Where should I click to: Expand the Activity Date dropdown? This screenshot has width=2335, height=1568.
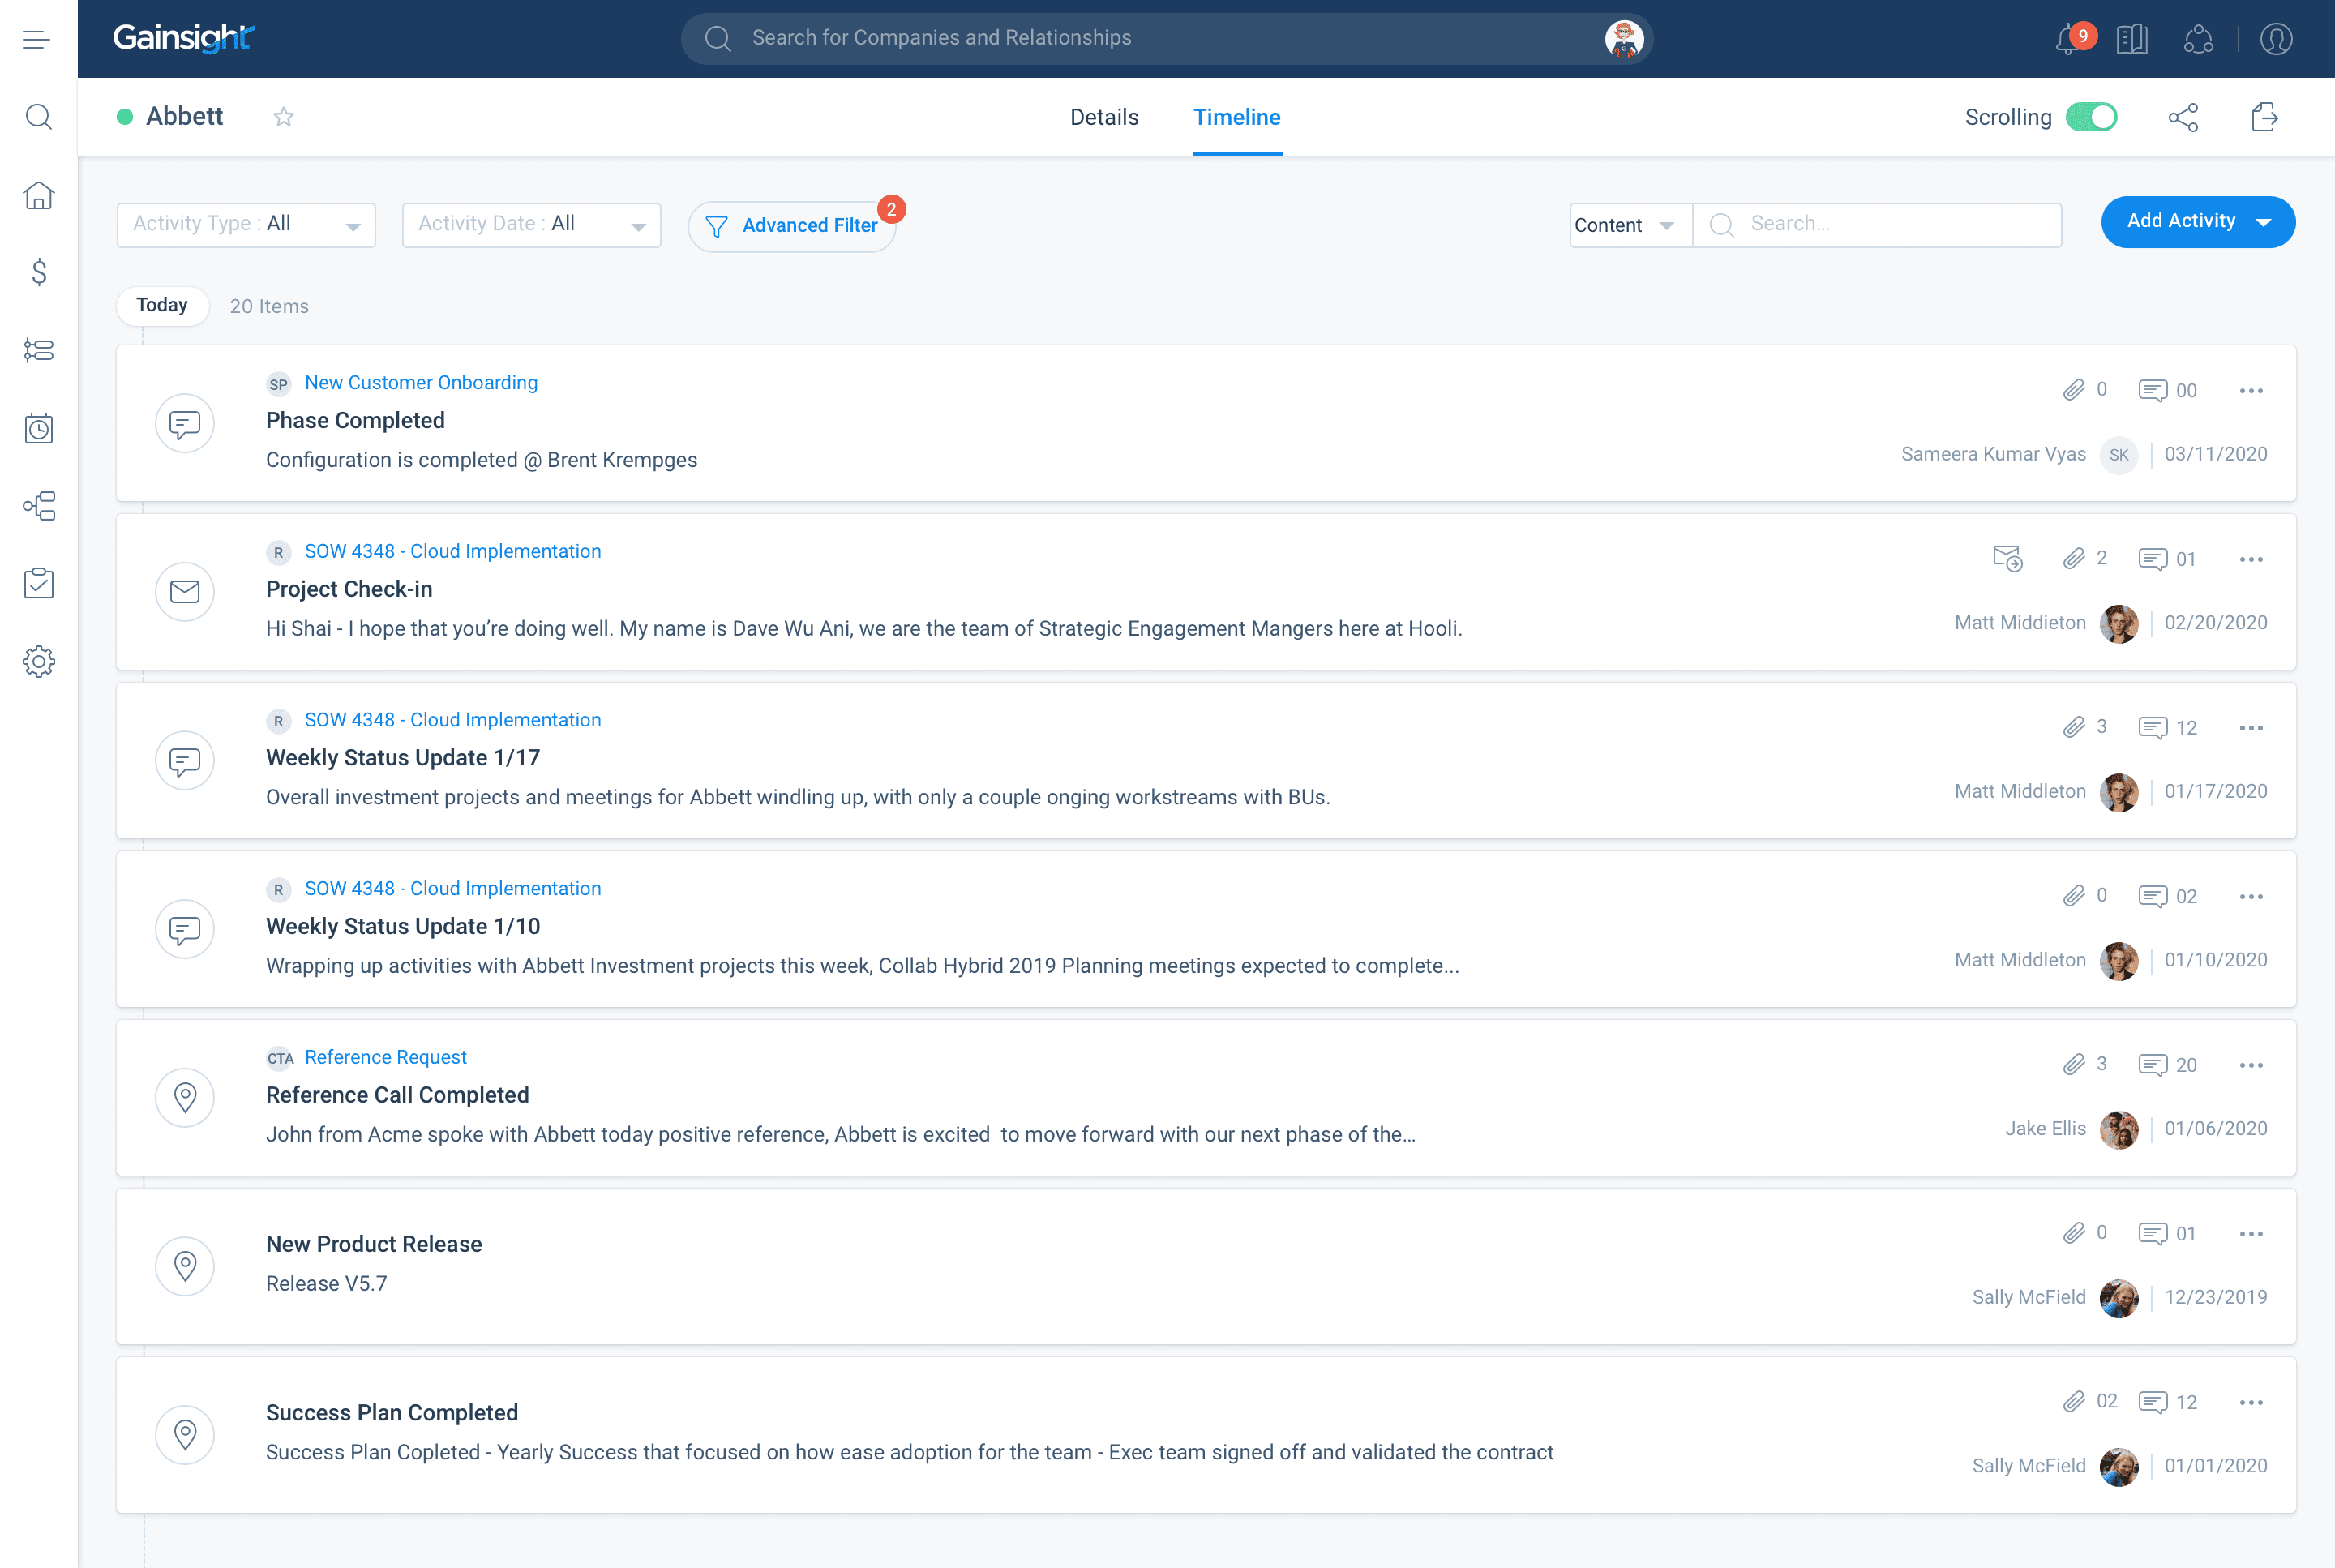531,224
